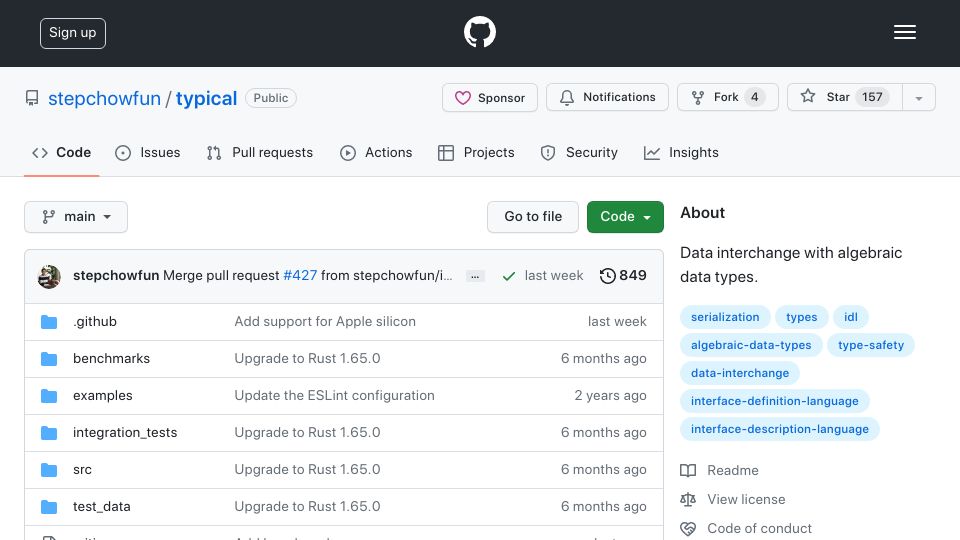The height and width of the screenshot is (540, 960).
Task: Star the typical repository
Action: pyautogui.click(x=844, y=97)
